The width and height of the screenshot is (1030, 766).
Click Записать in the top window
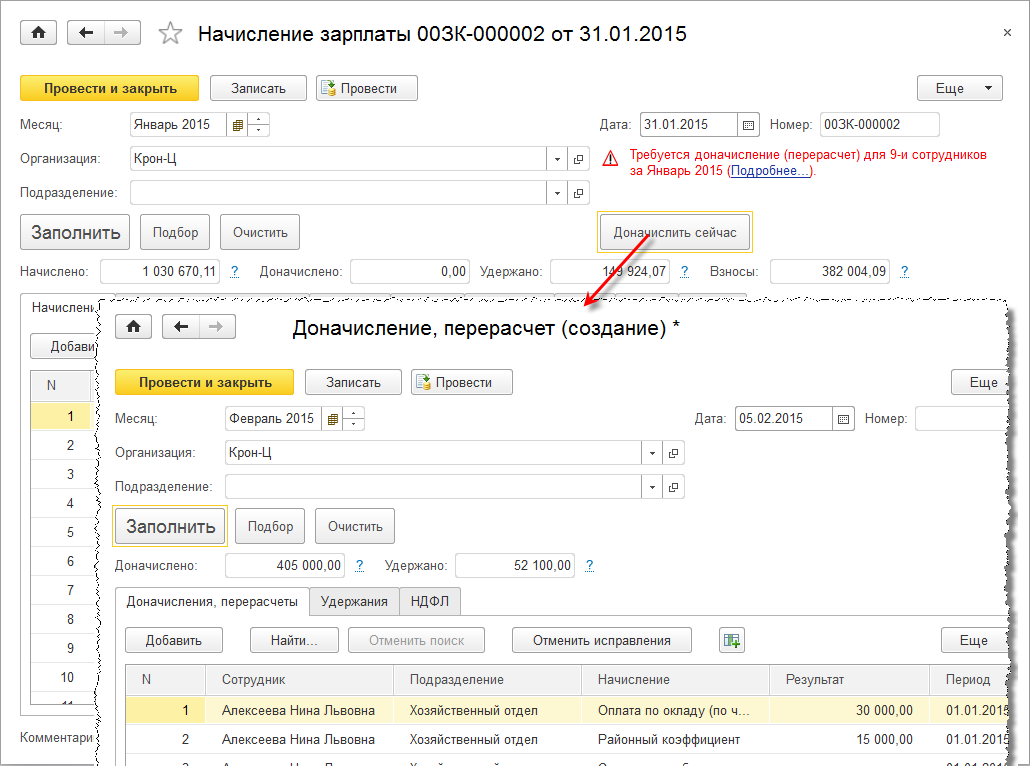[258, 88]
